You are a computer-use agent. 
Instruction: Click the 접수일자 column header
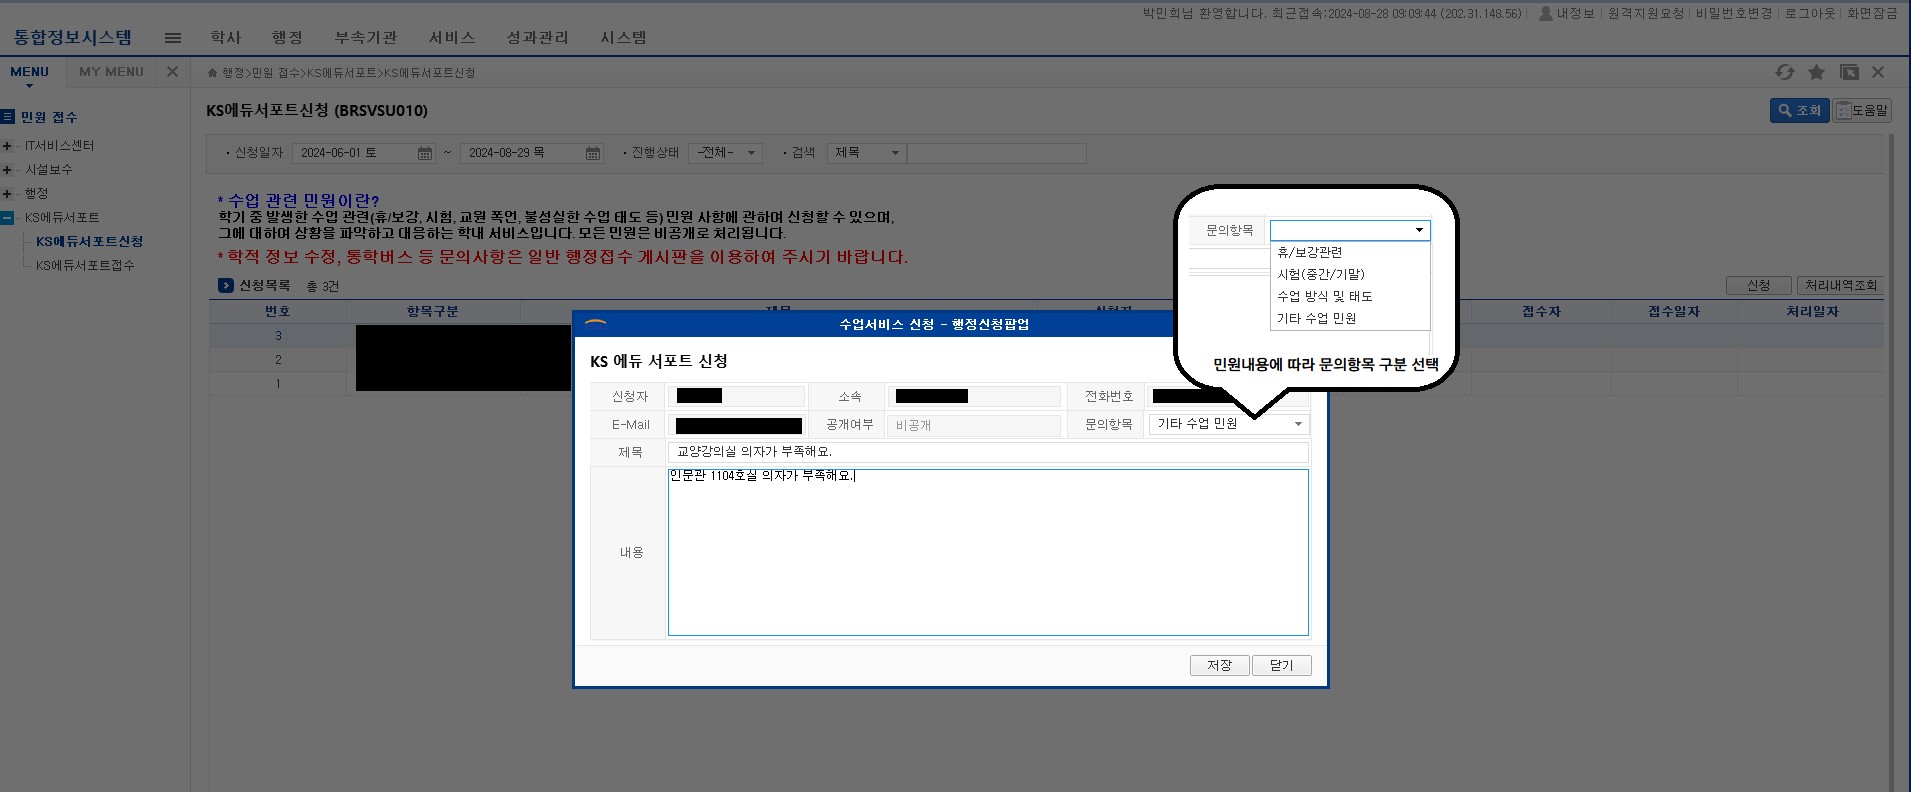tap(1674, 312)
